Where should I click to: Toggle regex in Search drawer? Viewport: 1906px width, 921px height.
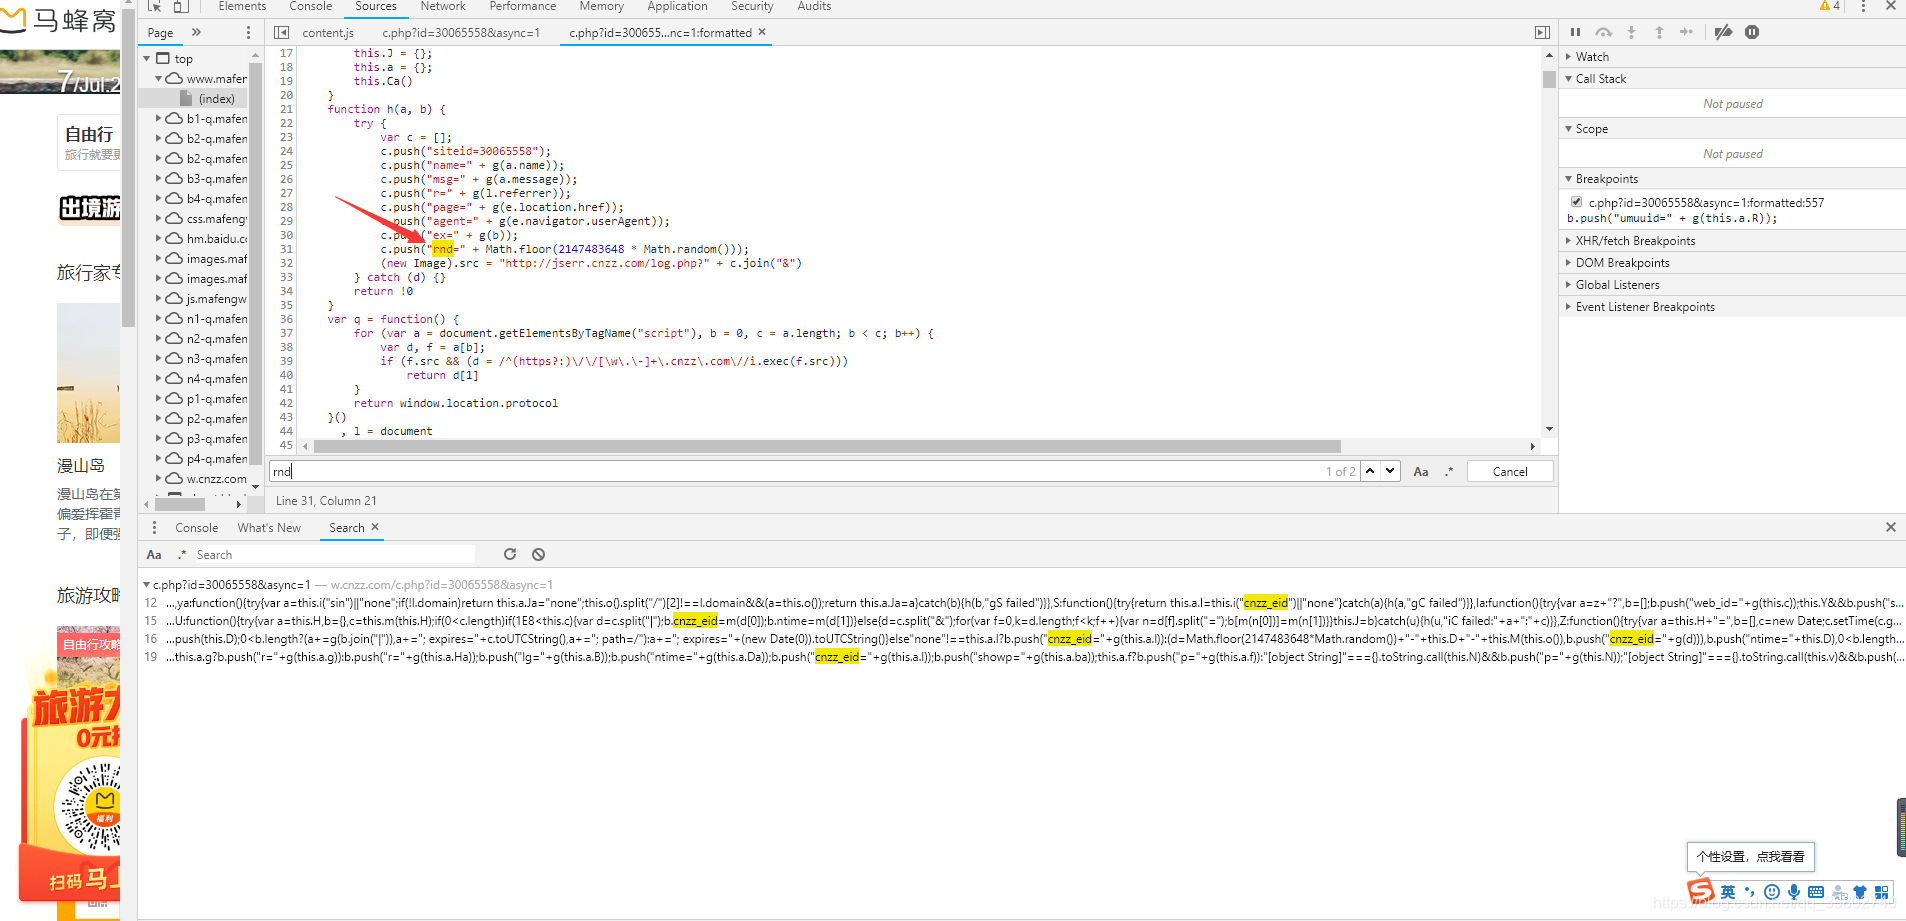(182, 555)
